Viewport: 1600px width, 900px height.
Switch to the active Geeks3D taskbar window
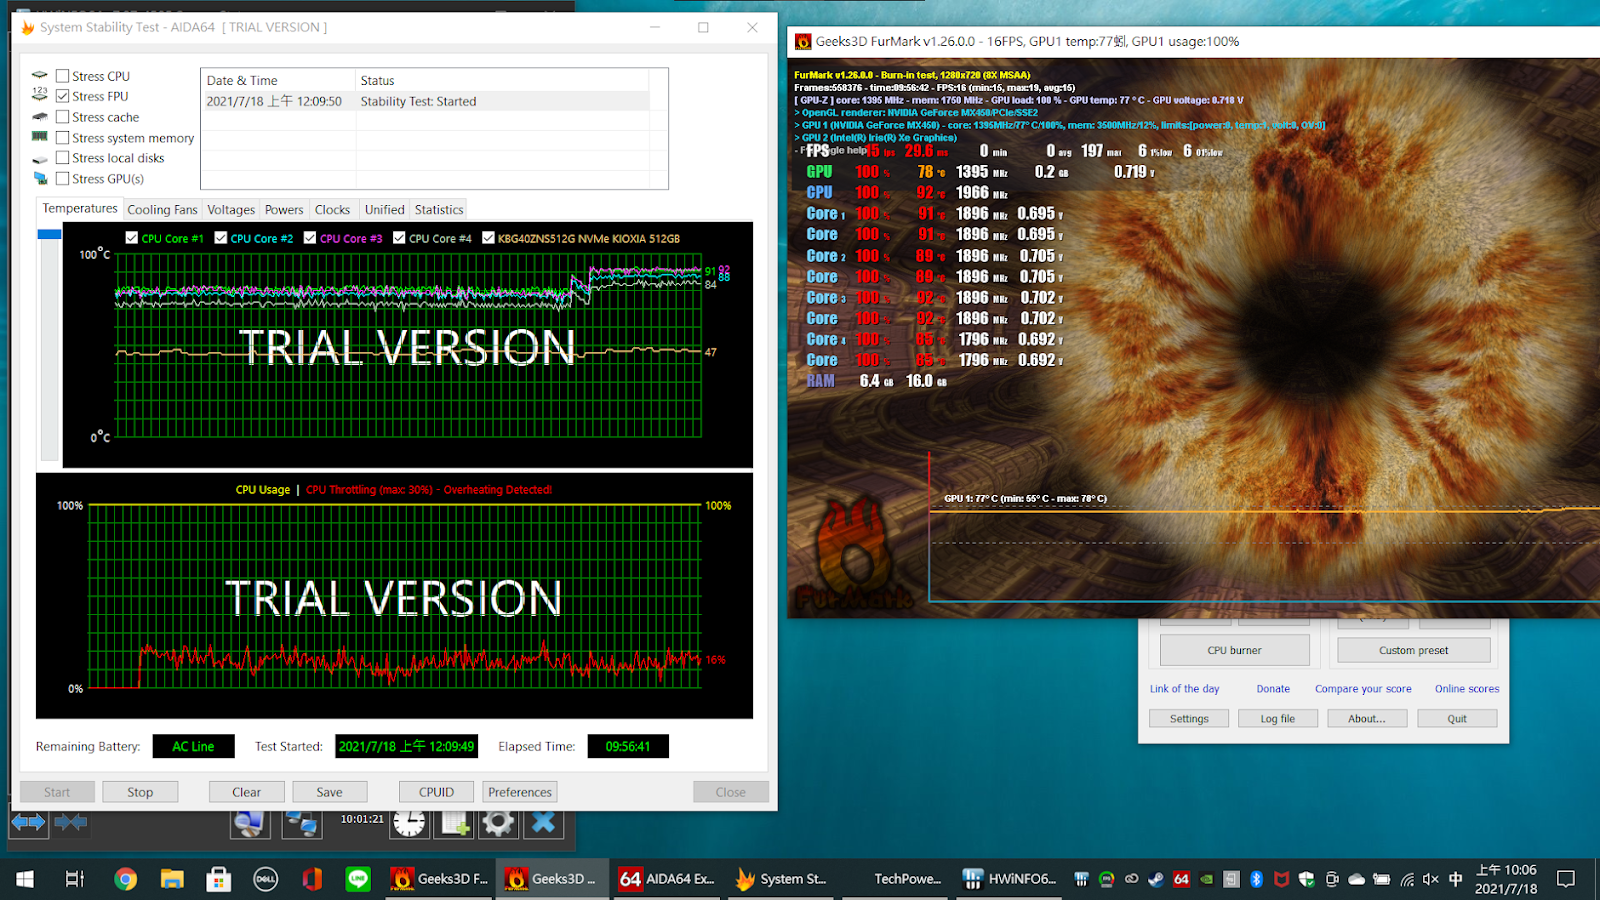click(553, 879)
